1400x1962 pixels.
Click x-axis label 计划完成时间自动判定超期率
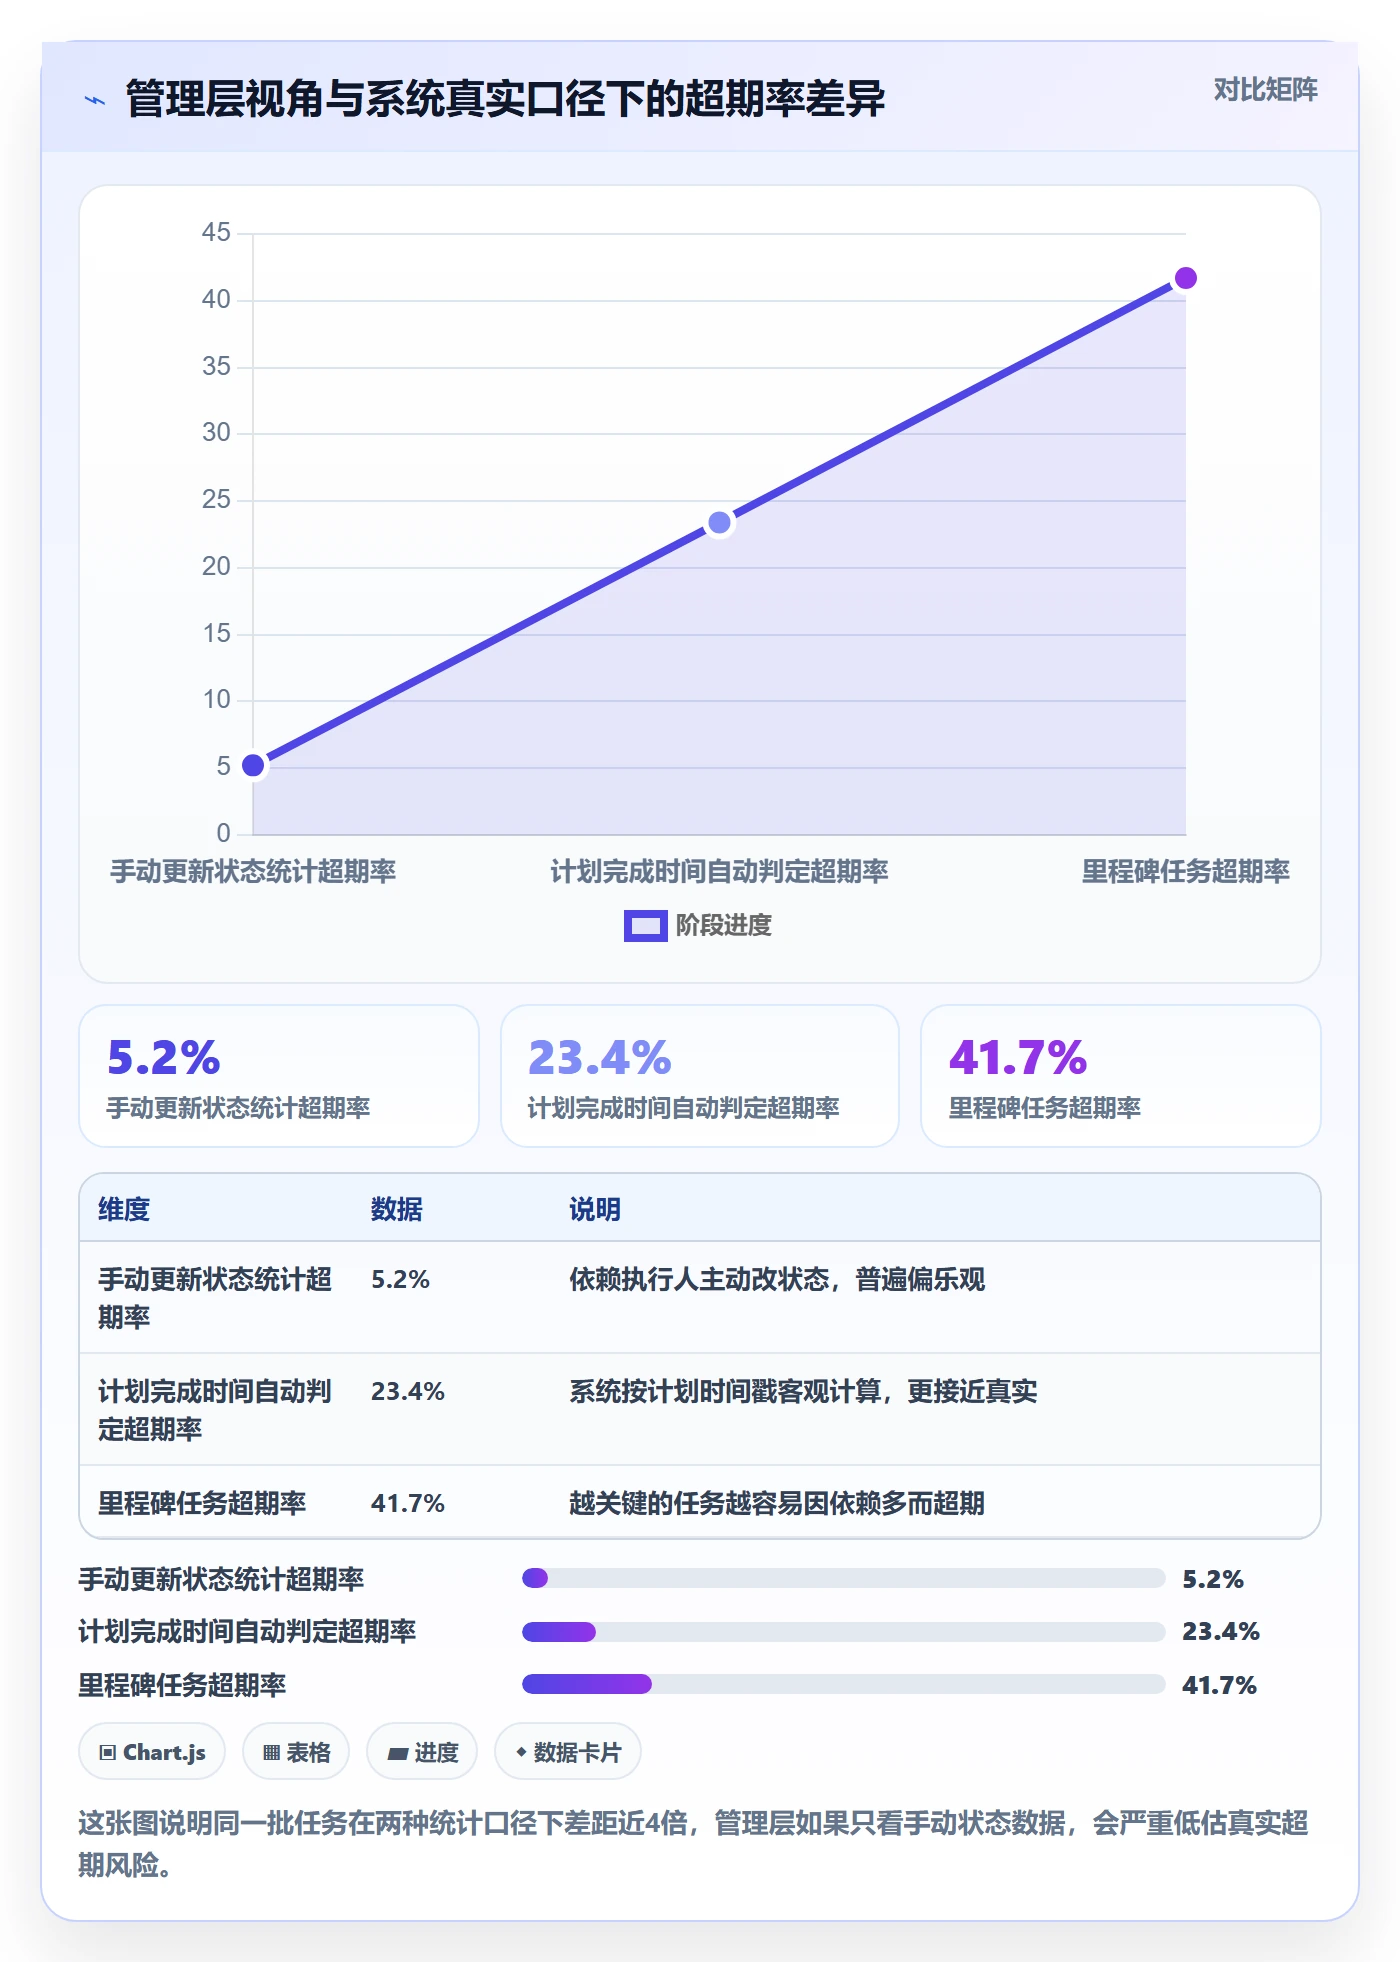(x=719, y=872)
